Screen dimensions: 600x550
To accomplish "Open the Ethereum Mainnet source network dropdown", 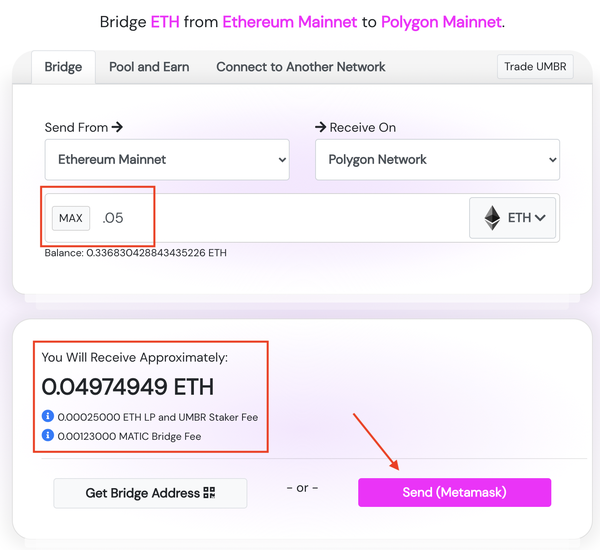I will (167, 159).
